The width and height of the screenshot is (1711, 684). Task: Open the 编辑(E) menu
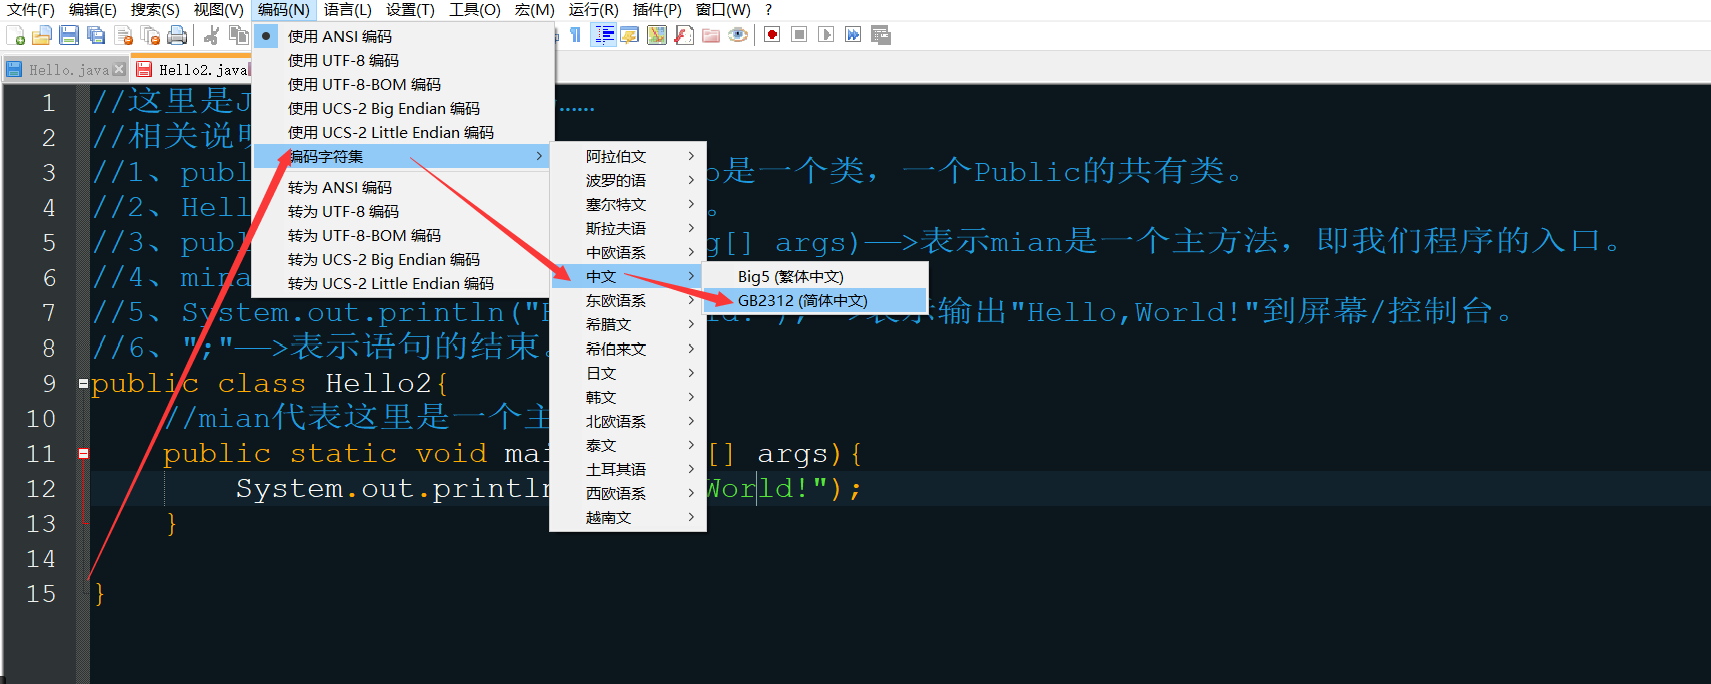[93, 10]
